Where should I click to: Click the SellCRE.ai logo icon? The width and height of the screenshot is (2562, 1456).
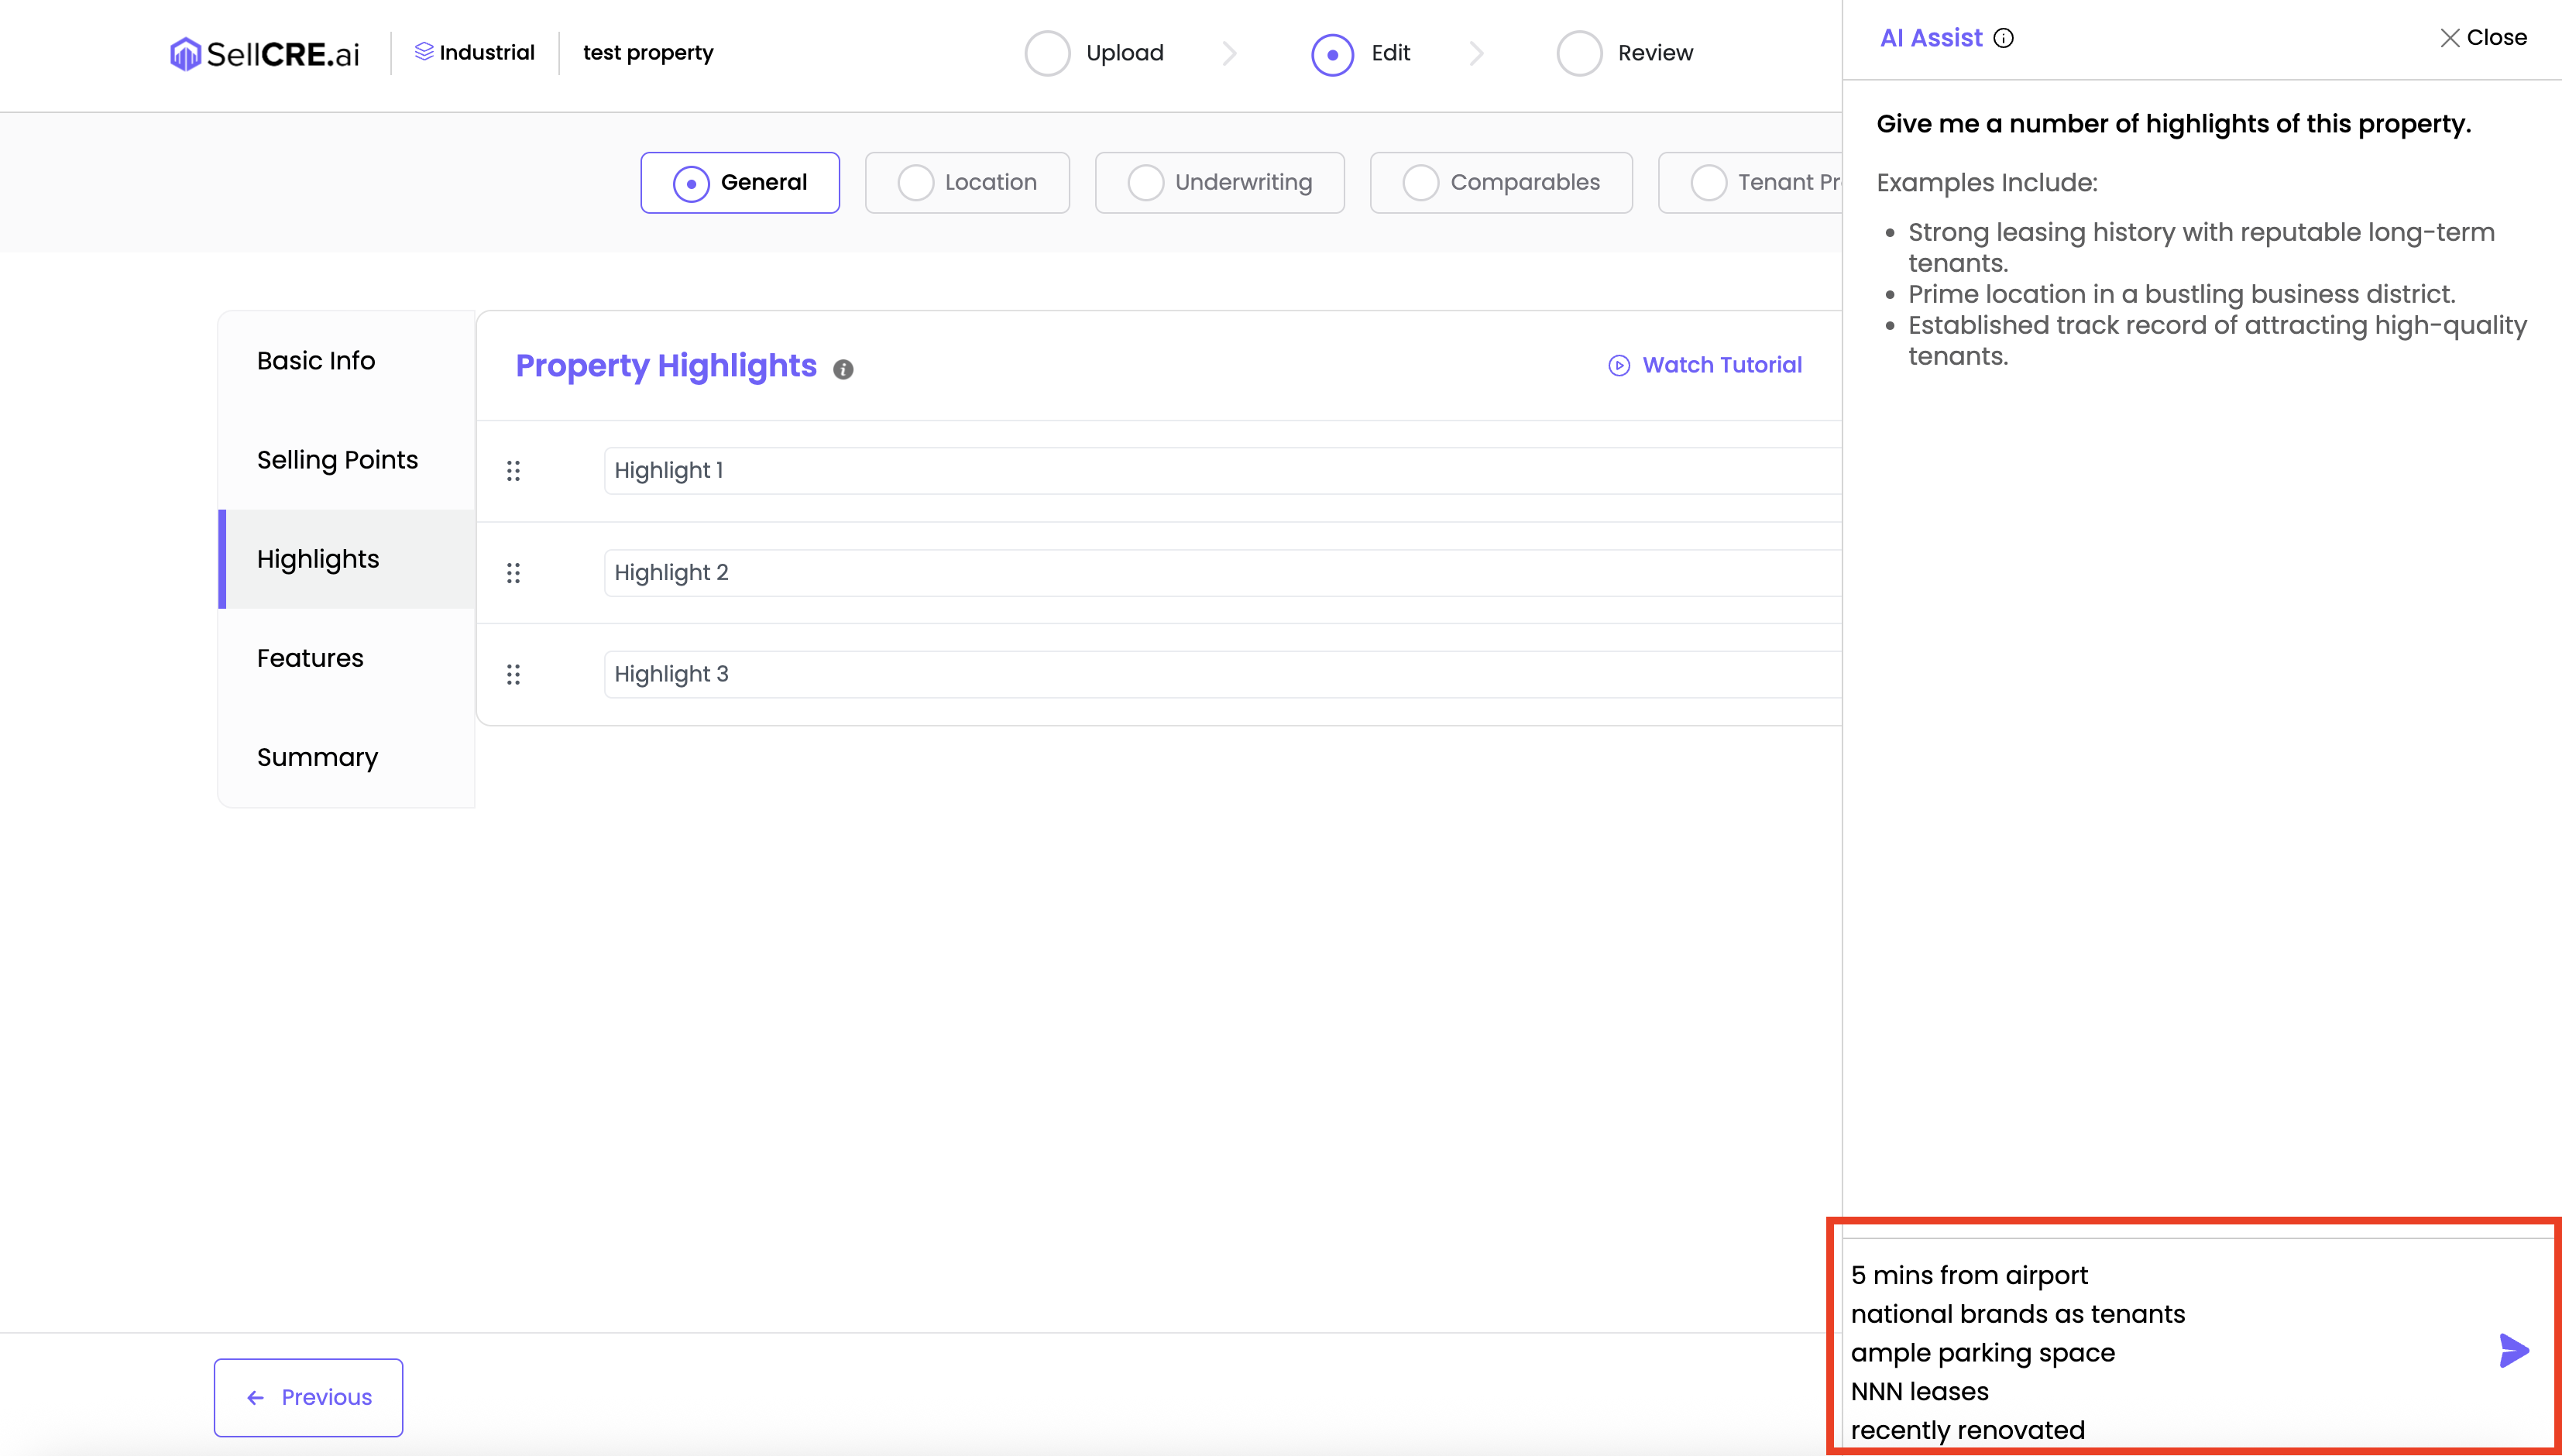click(185, 54)
